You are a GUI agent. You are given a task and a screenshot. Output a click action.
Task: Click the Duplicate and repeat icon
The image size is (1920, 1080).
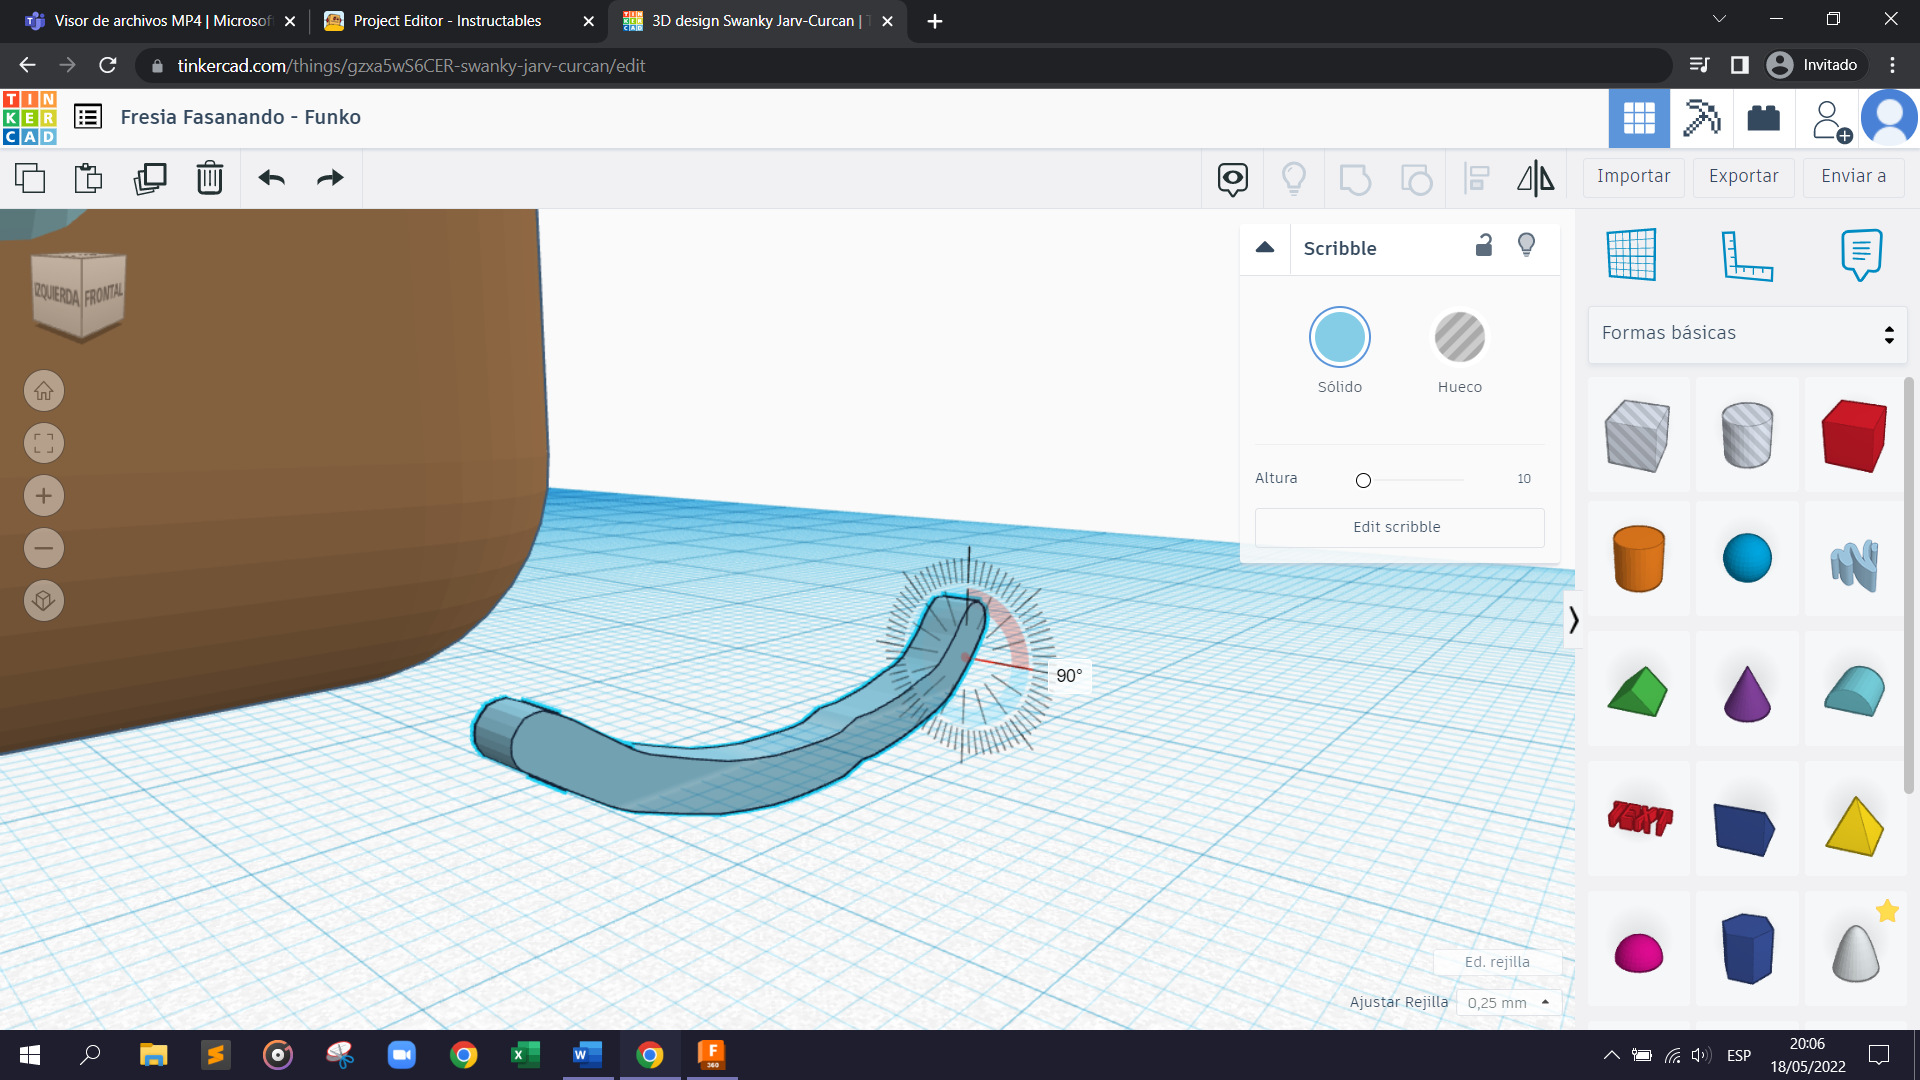pos(150,178)
